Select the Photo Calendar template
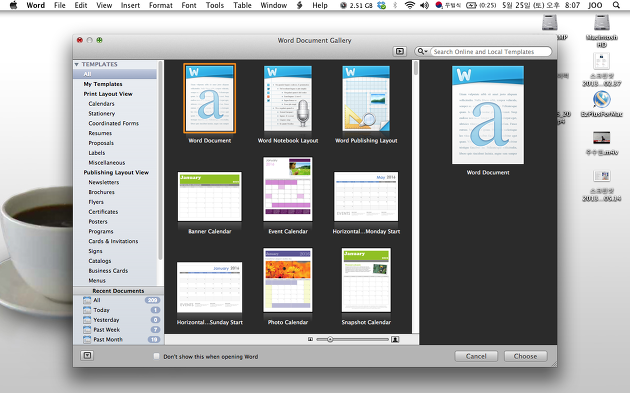The height and width of the screenshot is (393, 630). [x=288, y=280]
